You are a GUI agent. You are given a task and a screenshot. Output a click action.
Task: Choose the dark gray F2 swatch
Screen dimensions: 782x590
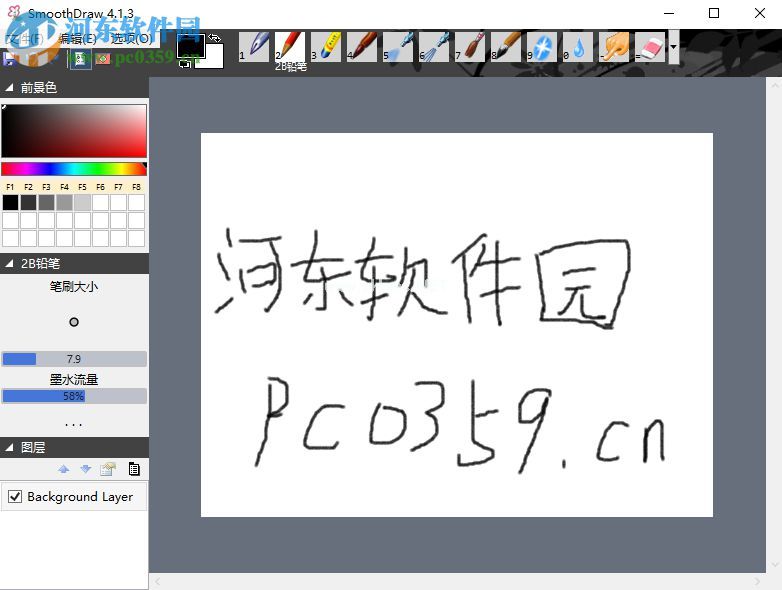28,202
